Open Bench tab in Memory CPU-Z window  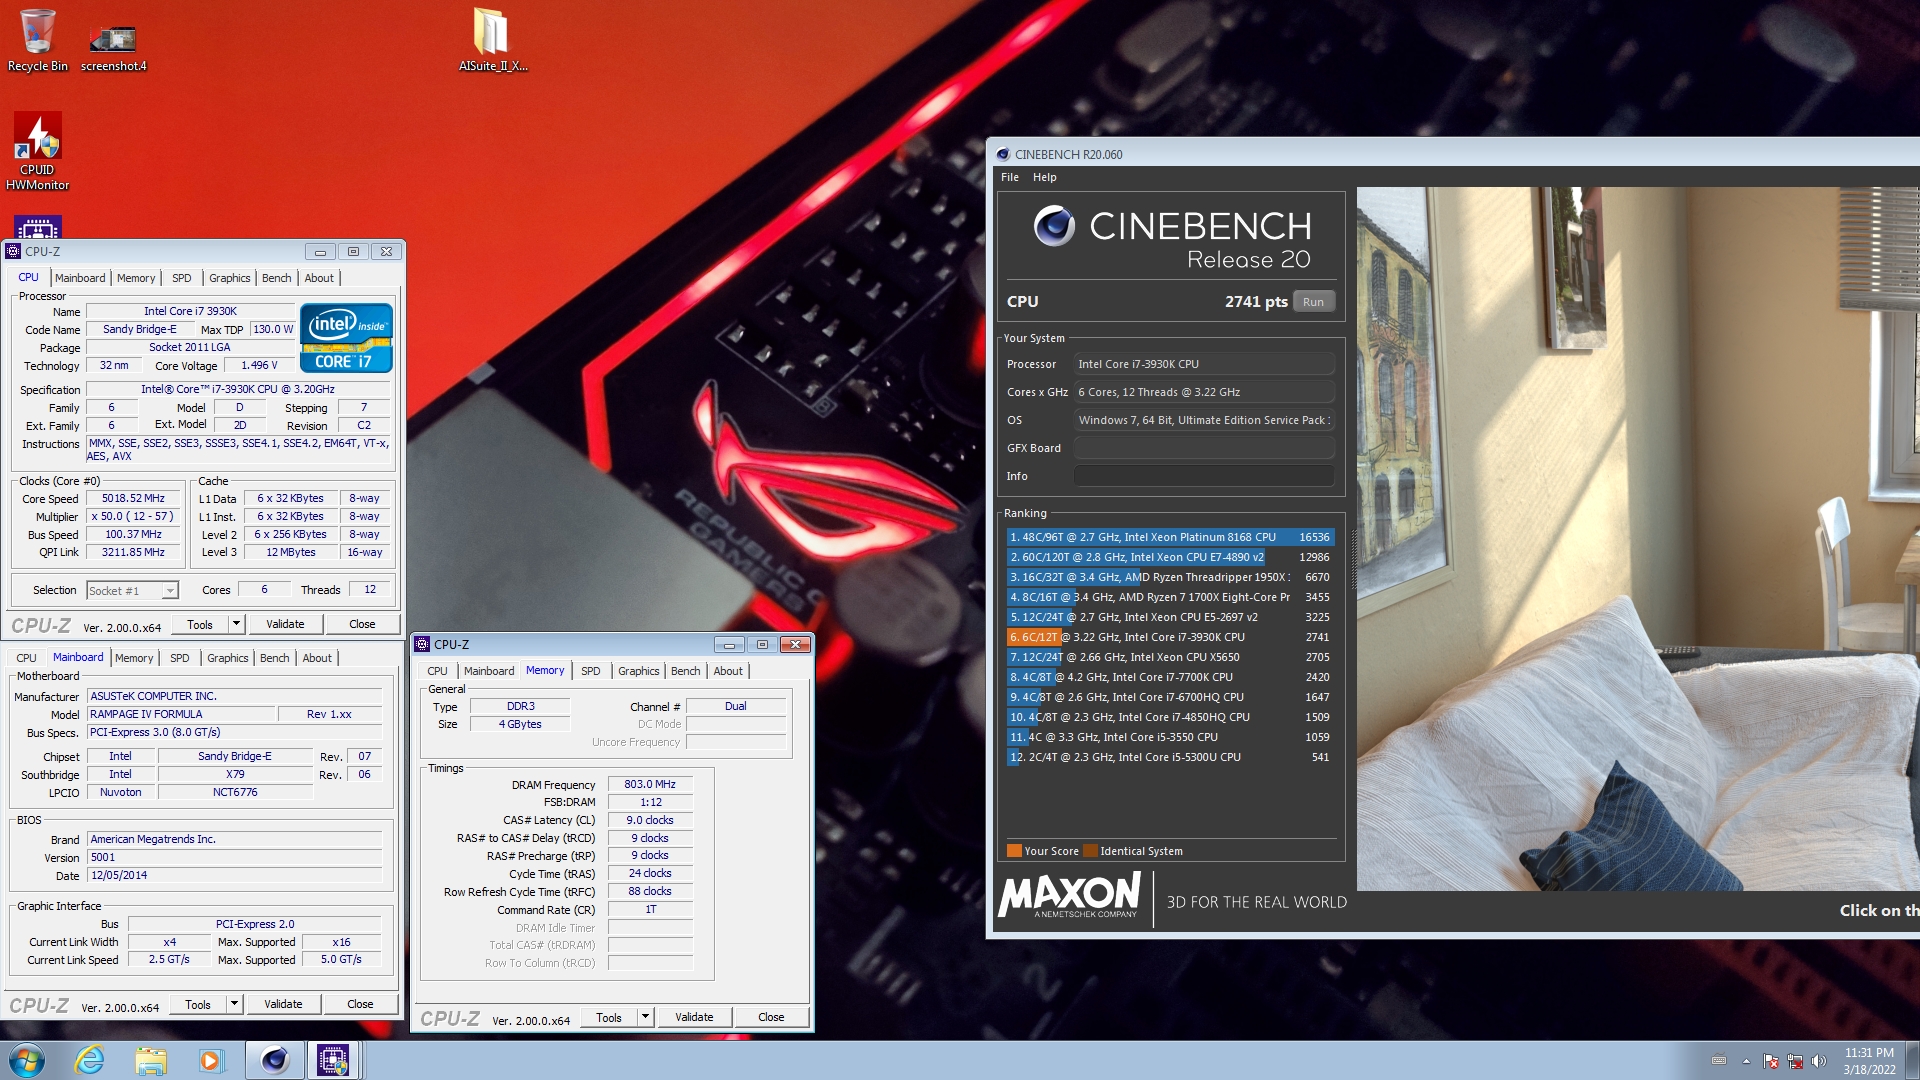point(685,671)
